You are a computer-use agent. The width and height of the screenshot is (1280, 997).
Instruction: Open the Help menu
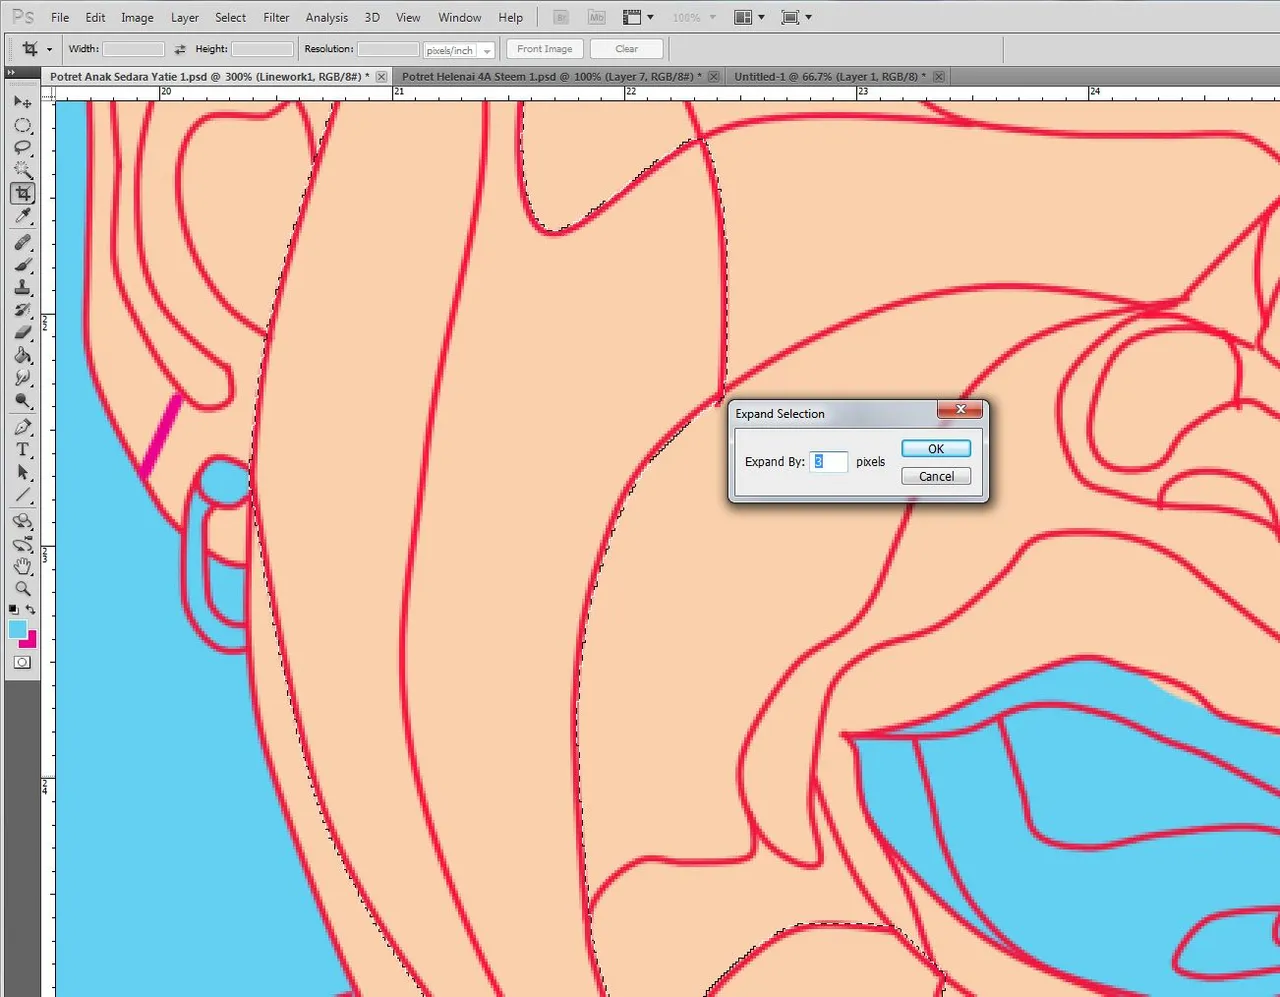pos(510,17)
